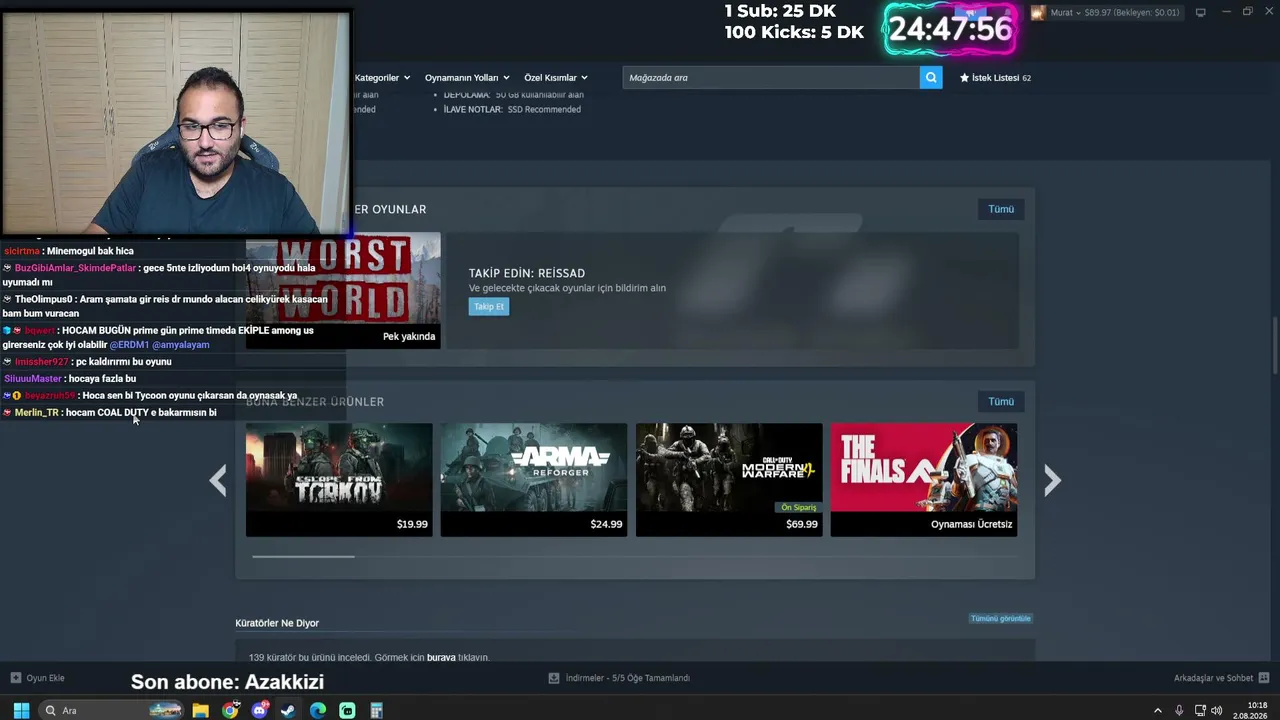
Task: Click Murat's profile avatar picture
Action: (1038, 13)
